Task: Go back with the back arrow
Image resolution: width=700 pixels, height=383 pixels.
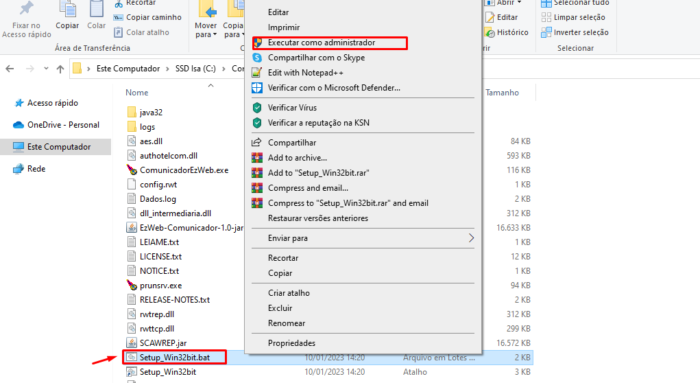Action: click(10, 69)
